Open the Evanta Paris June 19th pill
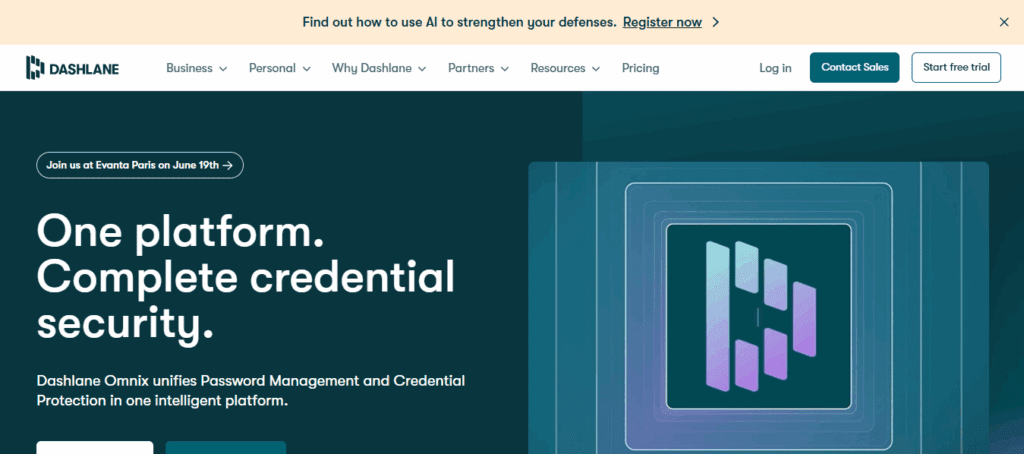The width and height of the screenshot is (1024, 454). pos(140,165)
